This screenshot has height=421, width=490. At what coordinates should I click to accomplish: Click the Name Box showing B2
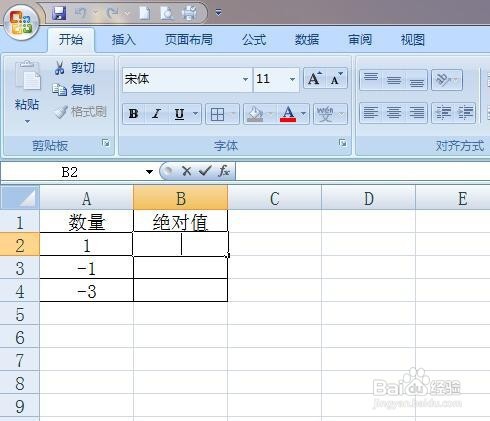[x=71, y=172]
